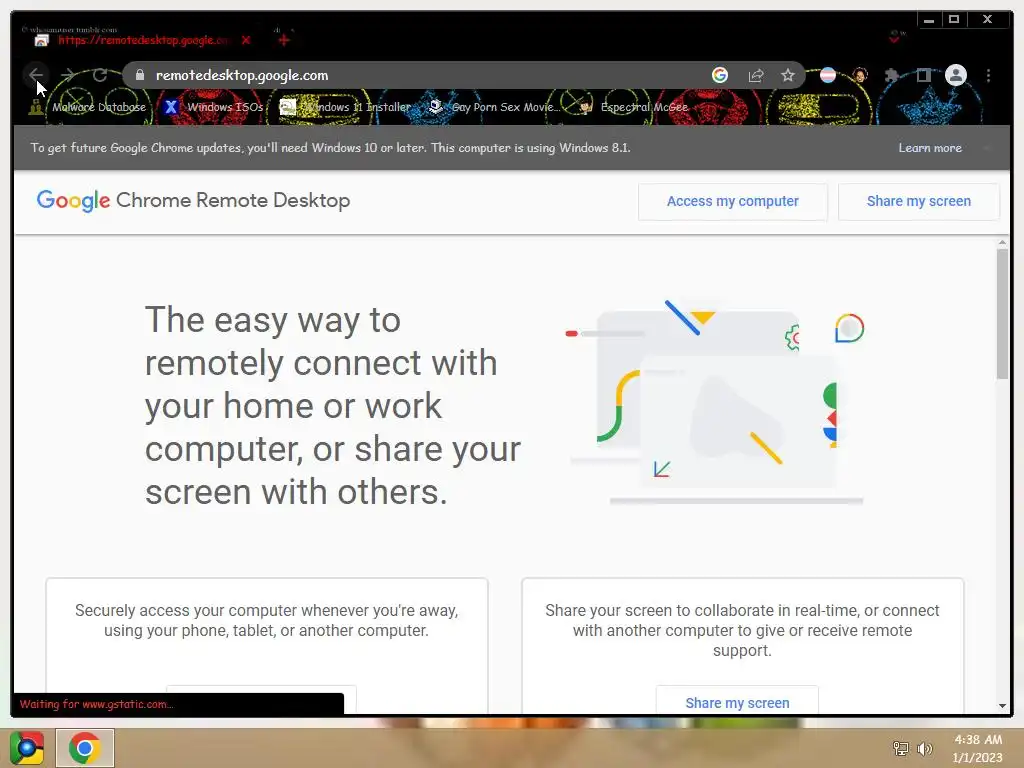Click the browser forward arrow
This screenshot has height=768, width=1024.
[x=67, y=76]
